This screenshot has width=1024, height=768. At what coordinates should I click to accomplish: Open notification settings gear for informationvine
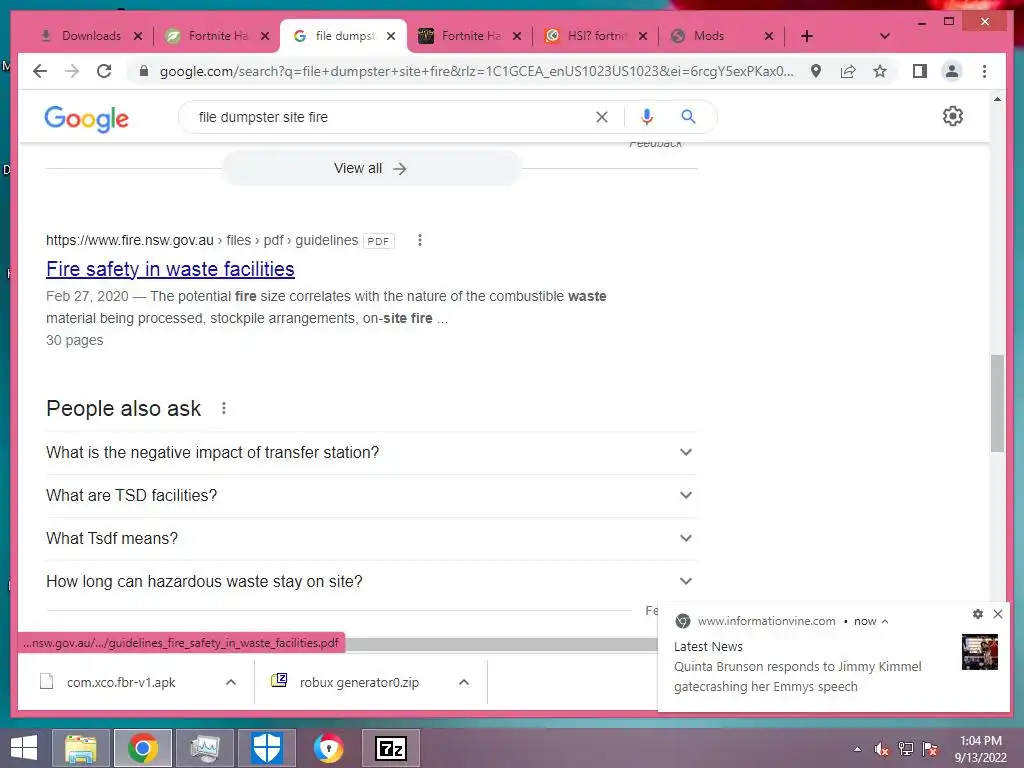coord(978,614)
